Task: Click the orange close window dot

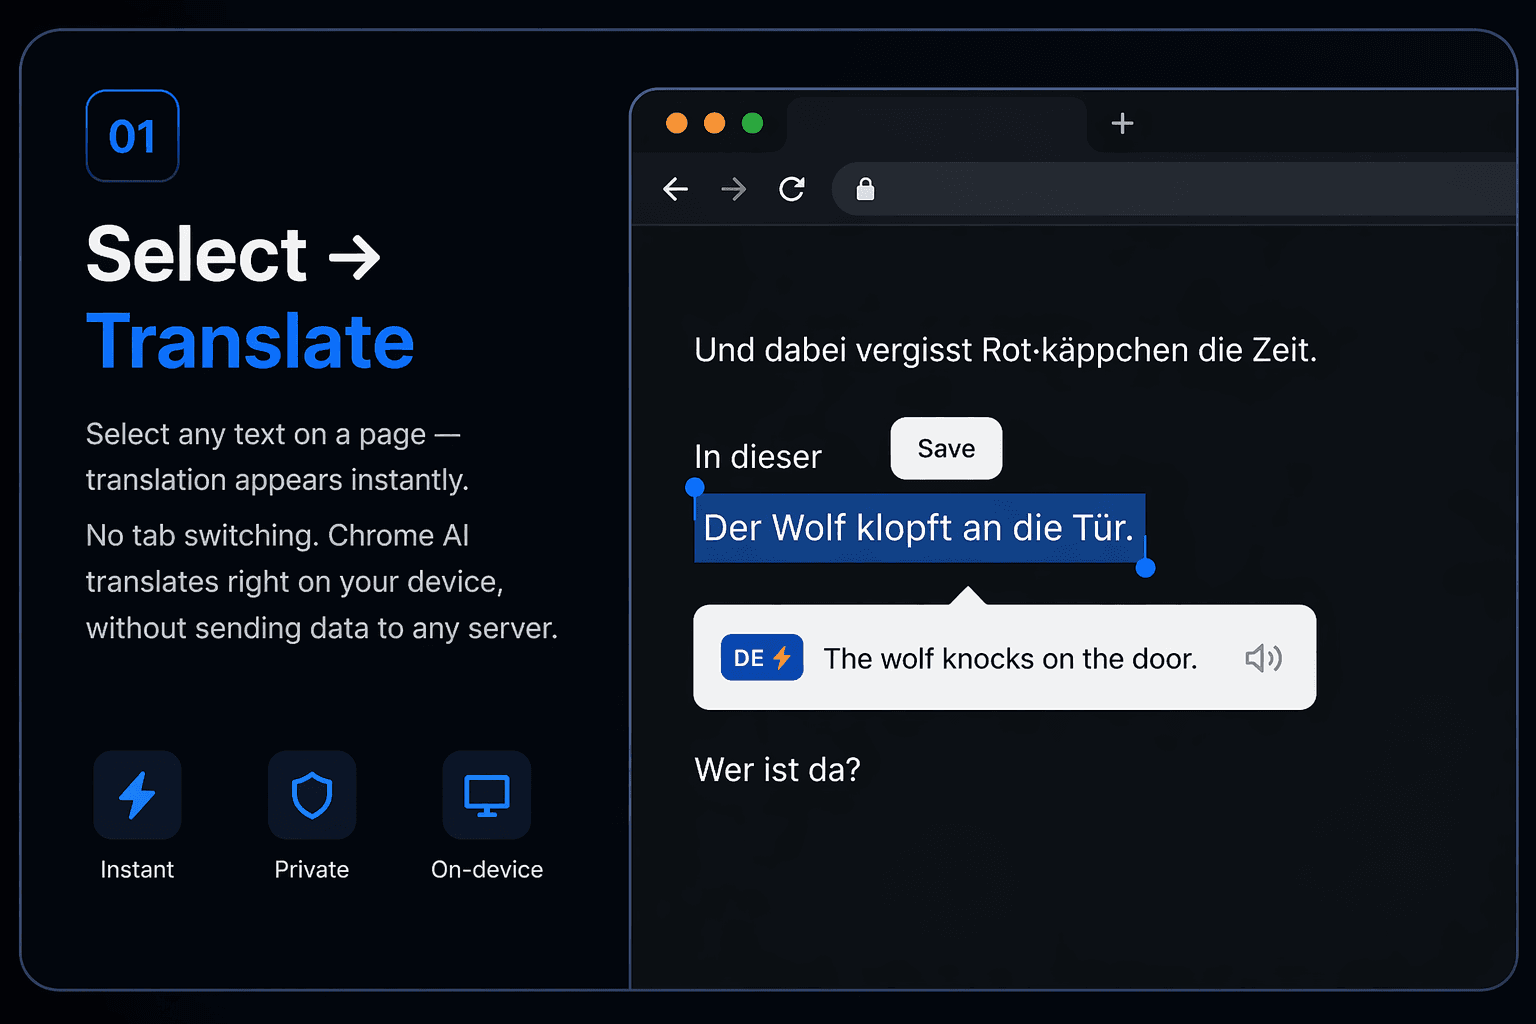Action: (677, 123)
